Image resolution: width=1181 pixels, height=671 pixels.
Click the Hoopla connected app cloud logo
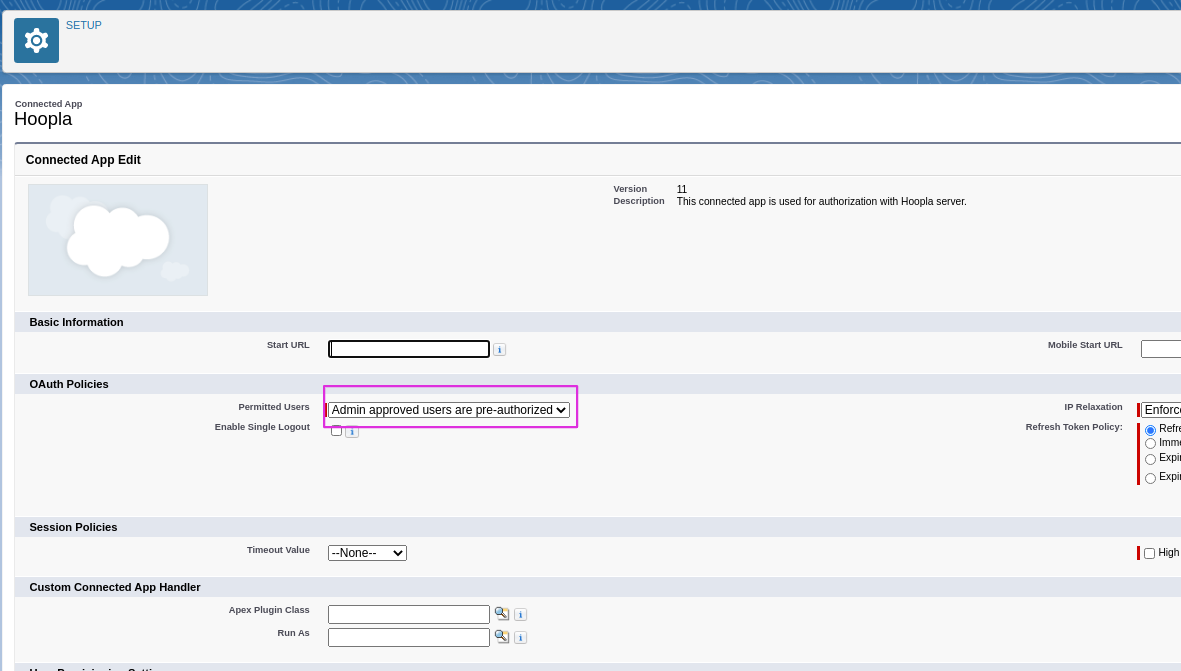click(x=118, y=239)
